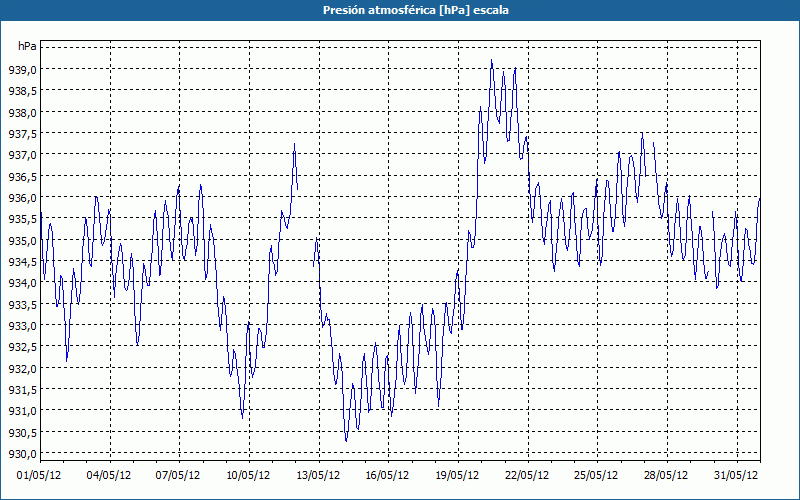Viewport: 800px width, 500px height.
Task: Click the 07/05/12 date label
Action: point(178,476)
